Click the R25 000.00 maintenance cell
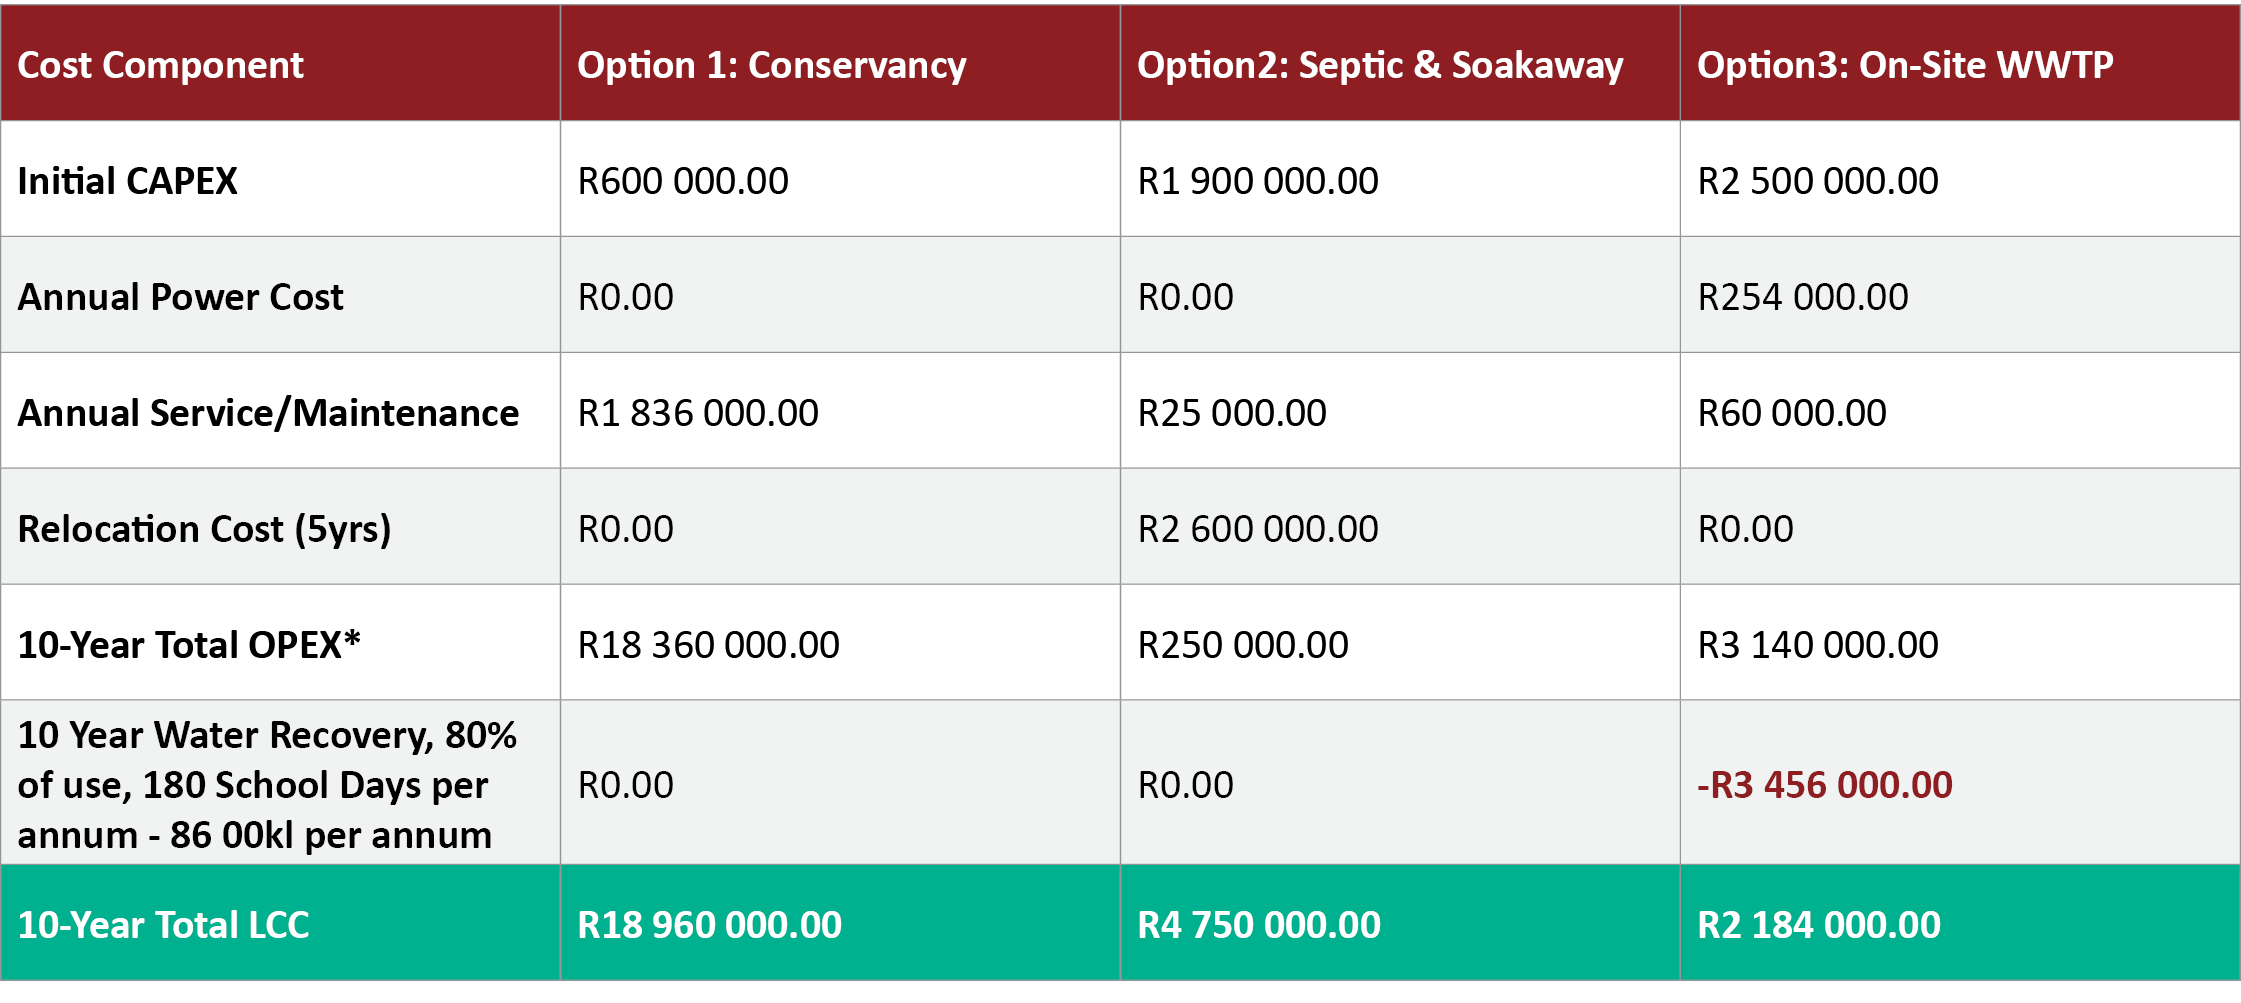Viewport: 2241px width, 1003px height. click(x=1231, y=413)
